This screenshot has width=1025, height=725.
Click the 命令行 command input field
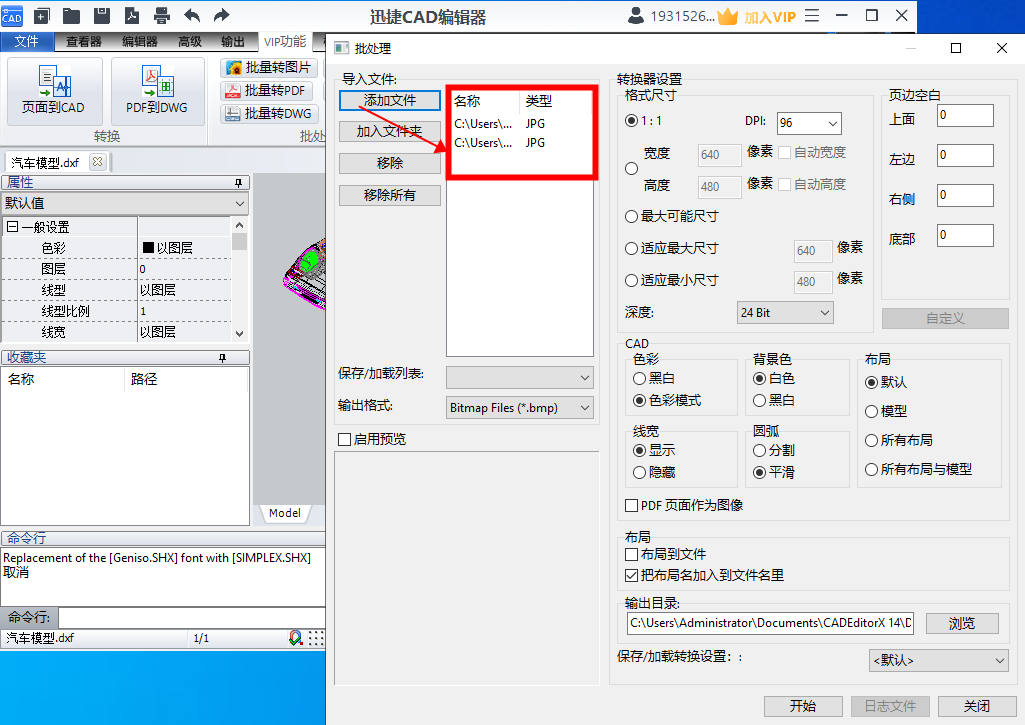pos(192,617)
